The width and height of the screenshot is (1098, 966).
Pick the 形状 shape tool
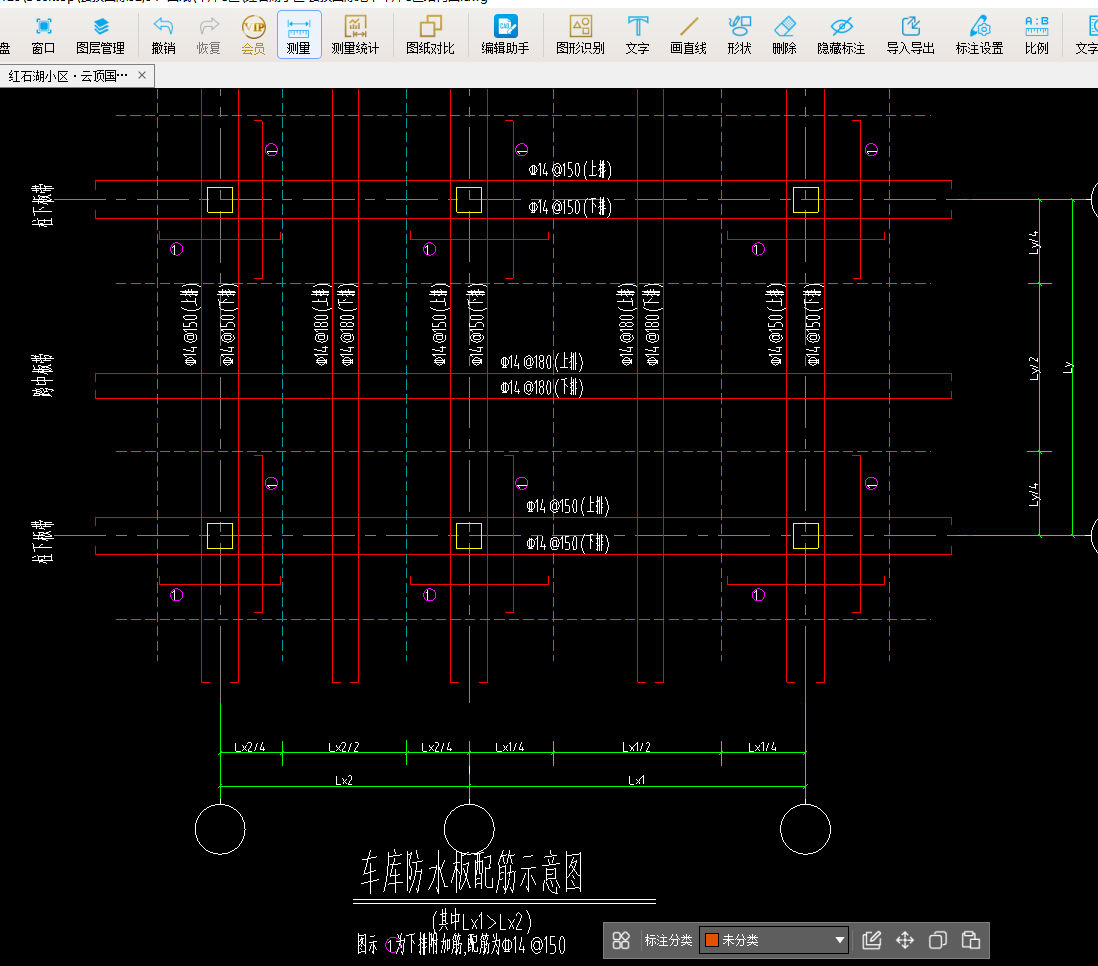(739, 36)
